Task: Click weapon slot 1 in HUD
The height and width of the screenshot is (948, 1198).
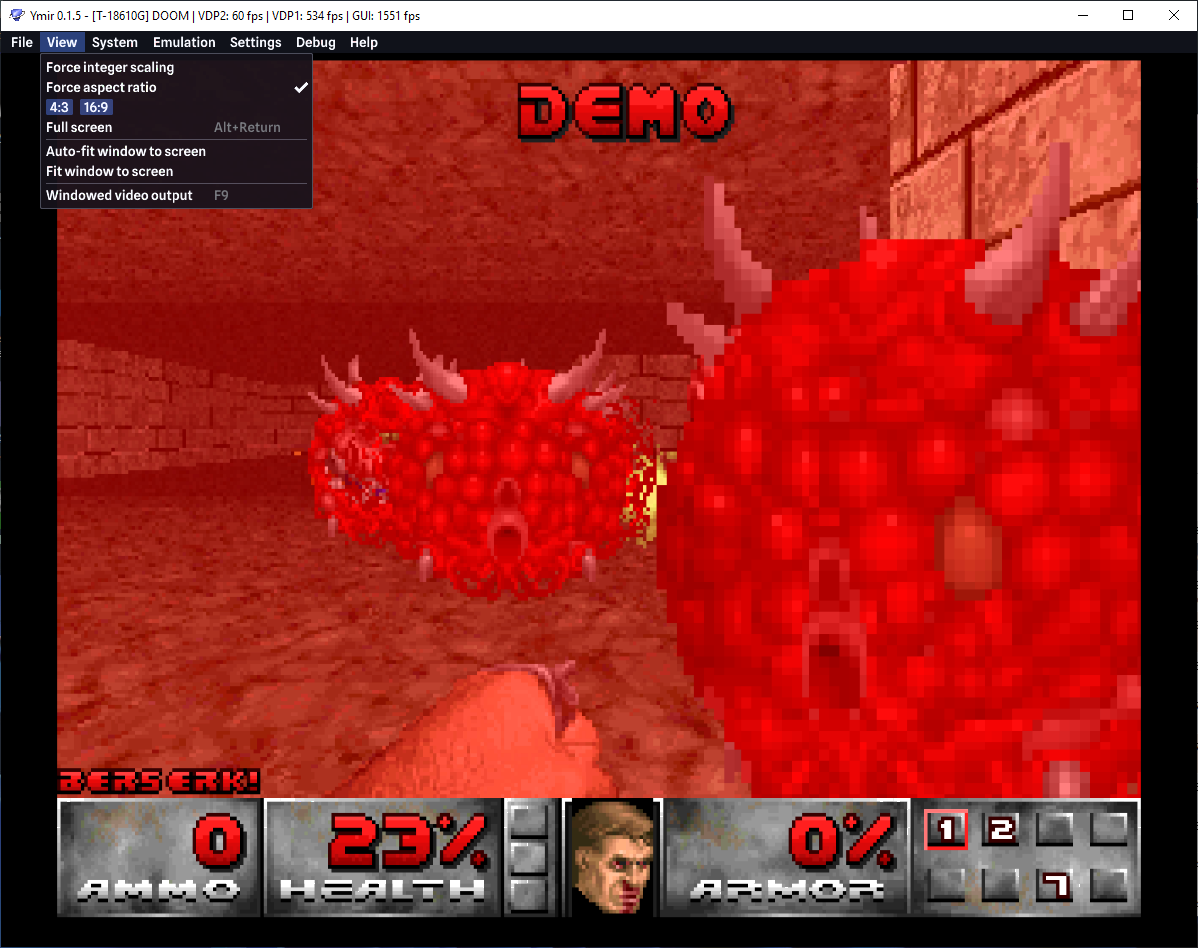Action: point(946,830)
